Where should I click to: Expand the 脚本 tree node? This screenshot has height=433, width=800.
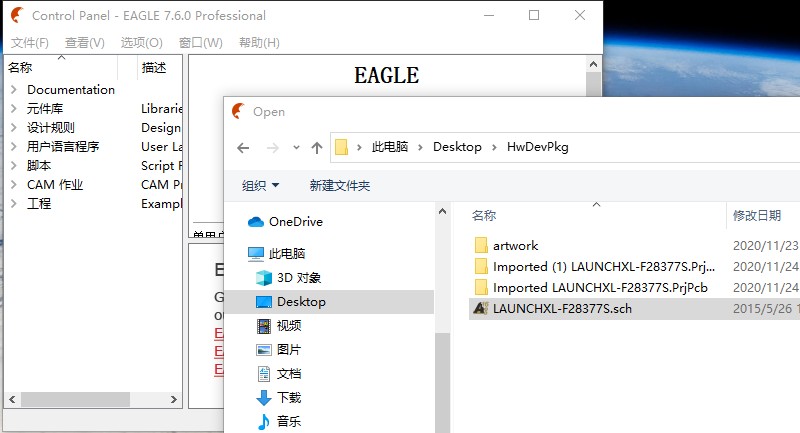click(x=14, y=166)
